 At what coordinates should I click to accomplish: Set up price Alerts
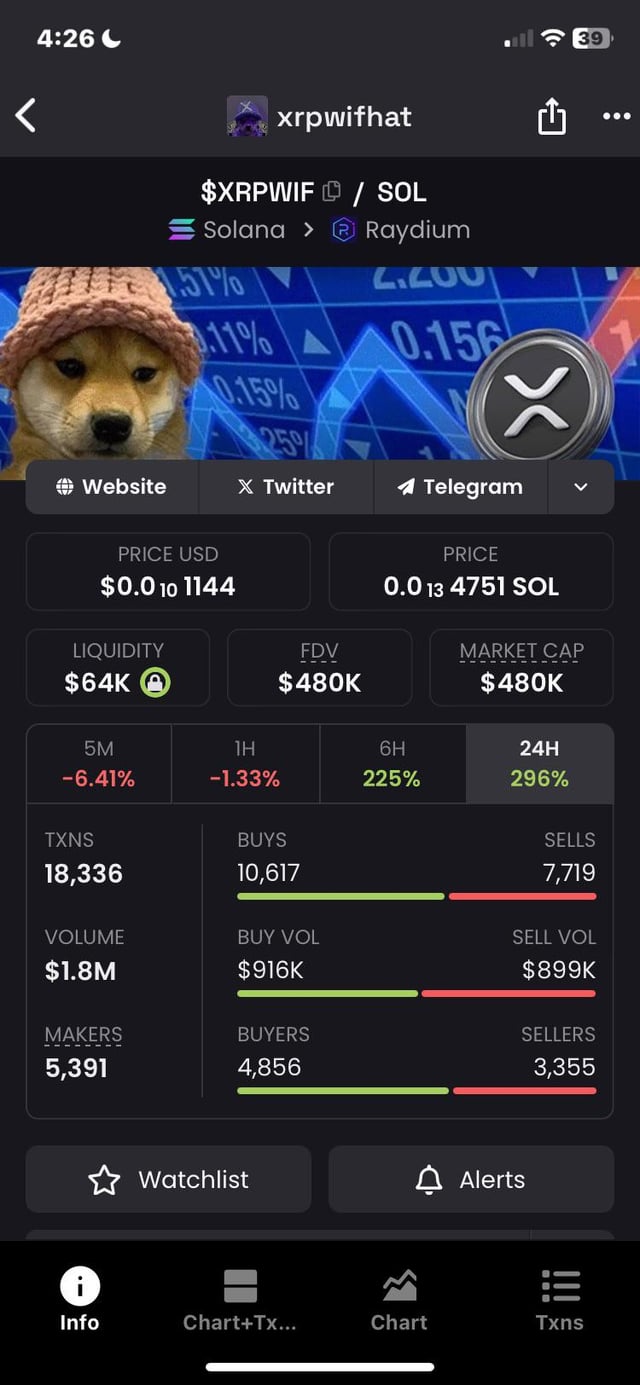[x=471, y=1180]
